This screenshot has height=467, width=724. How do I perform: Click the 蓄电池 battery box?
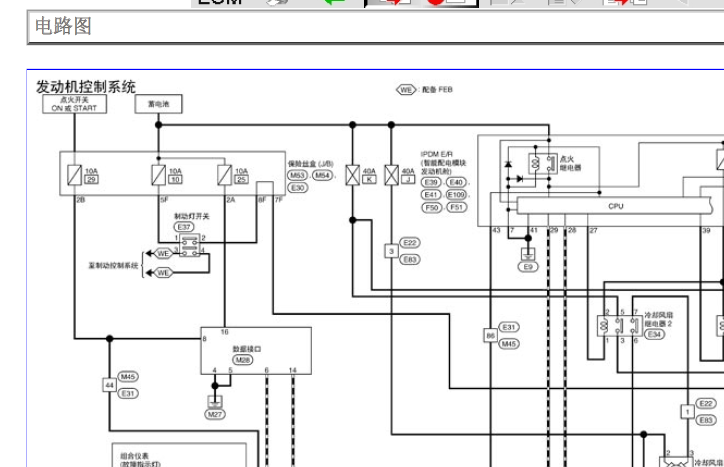point(158,104)
